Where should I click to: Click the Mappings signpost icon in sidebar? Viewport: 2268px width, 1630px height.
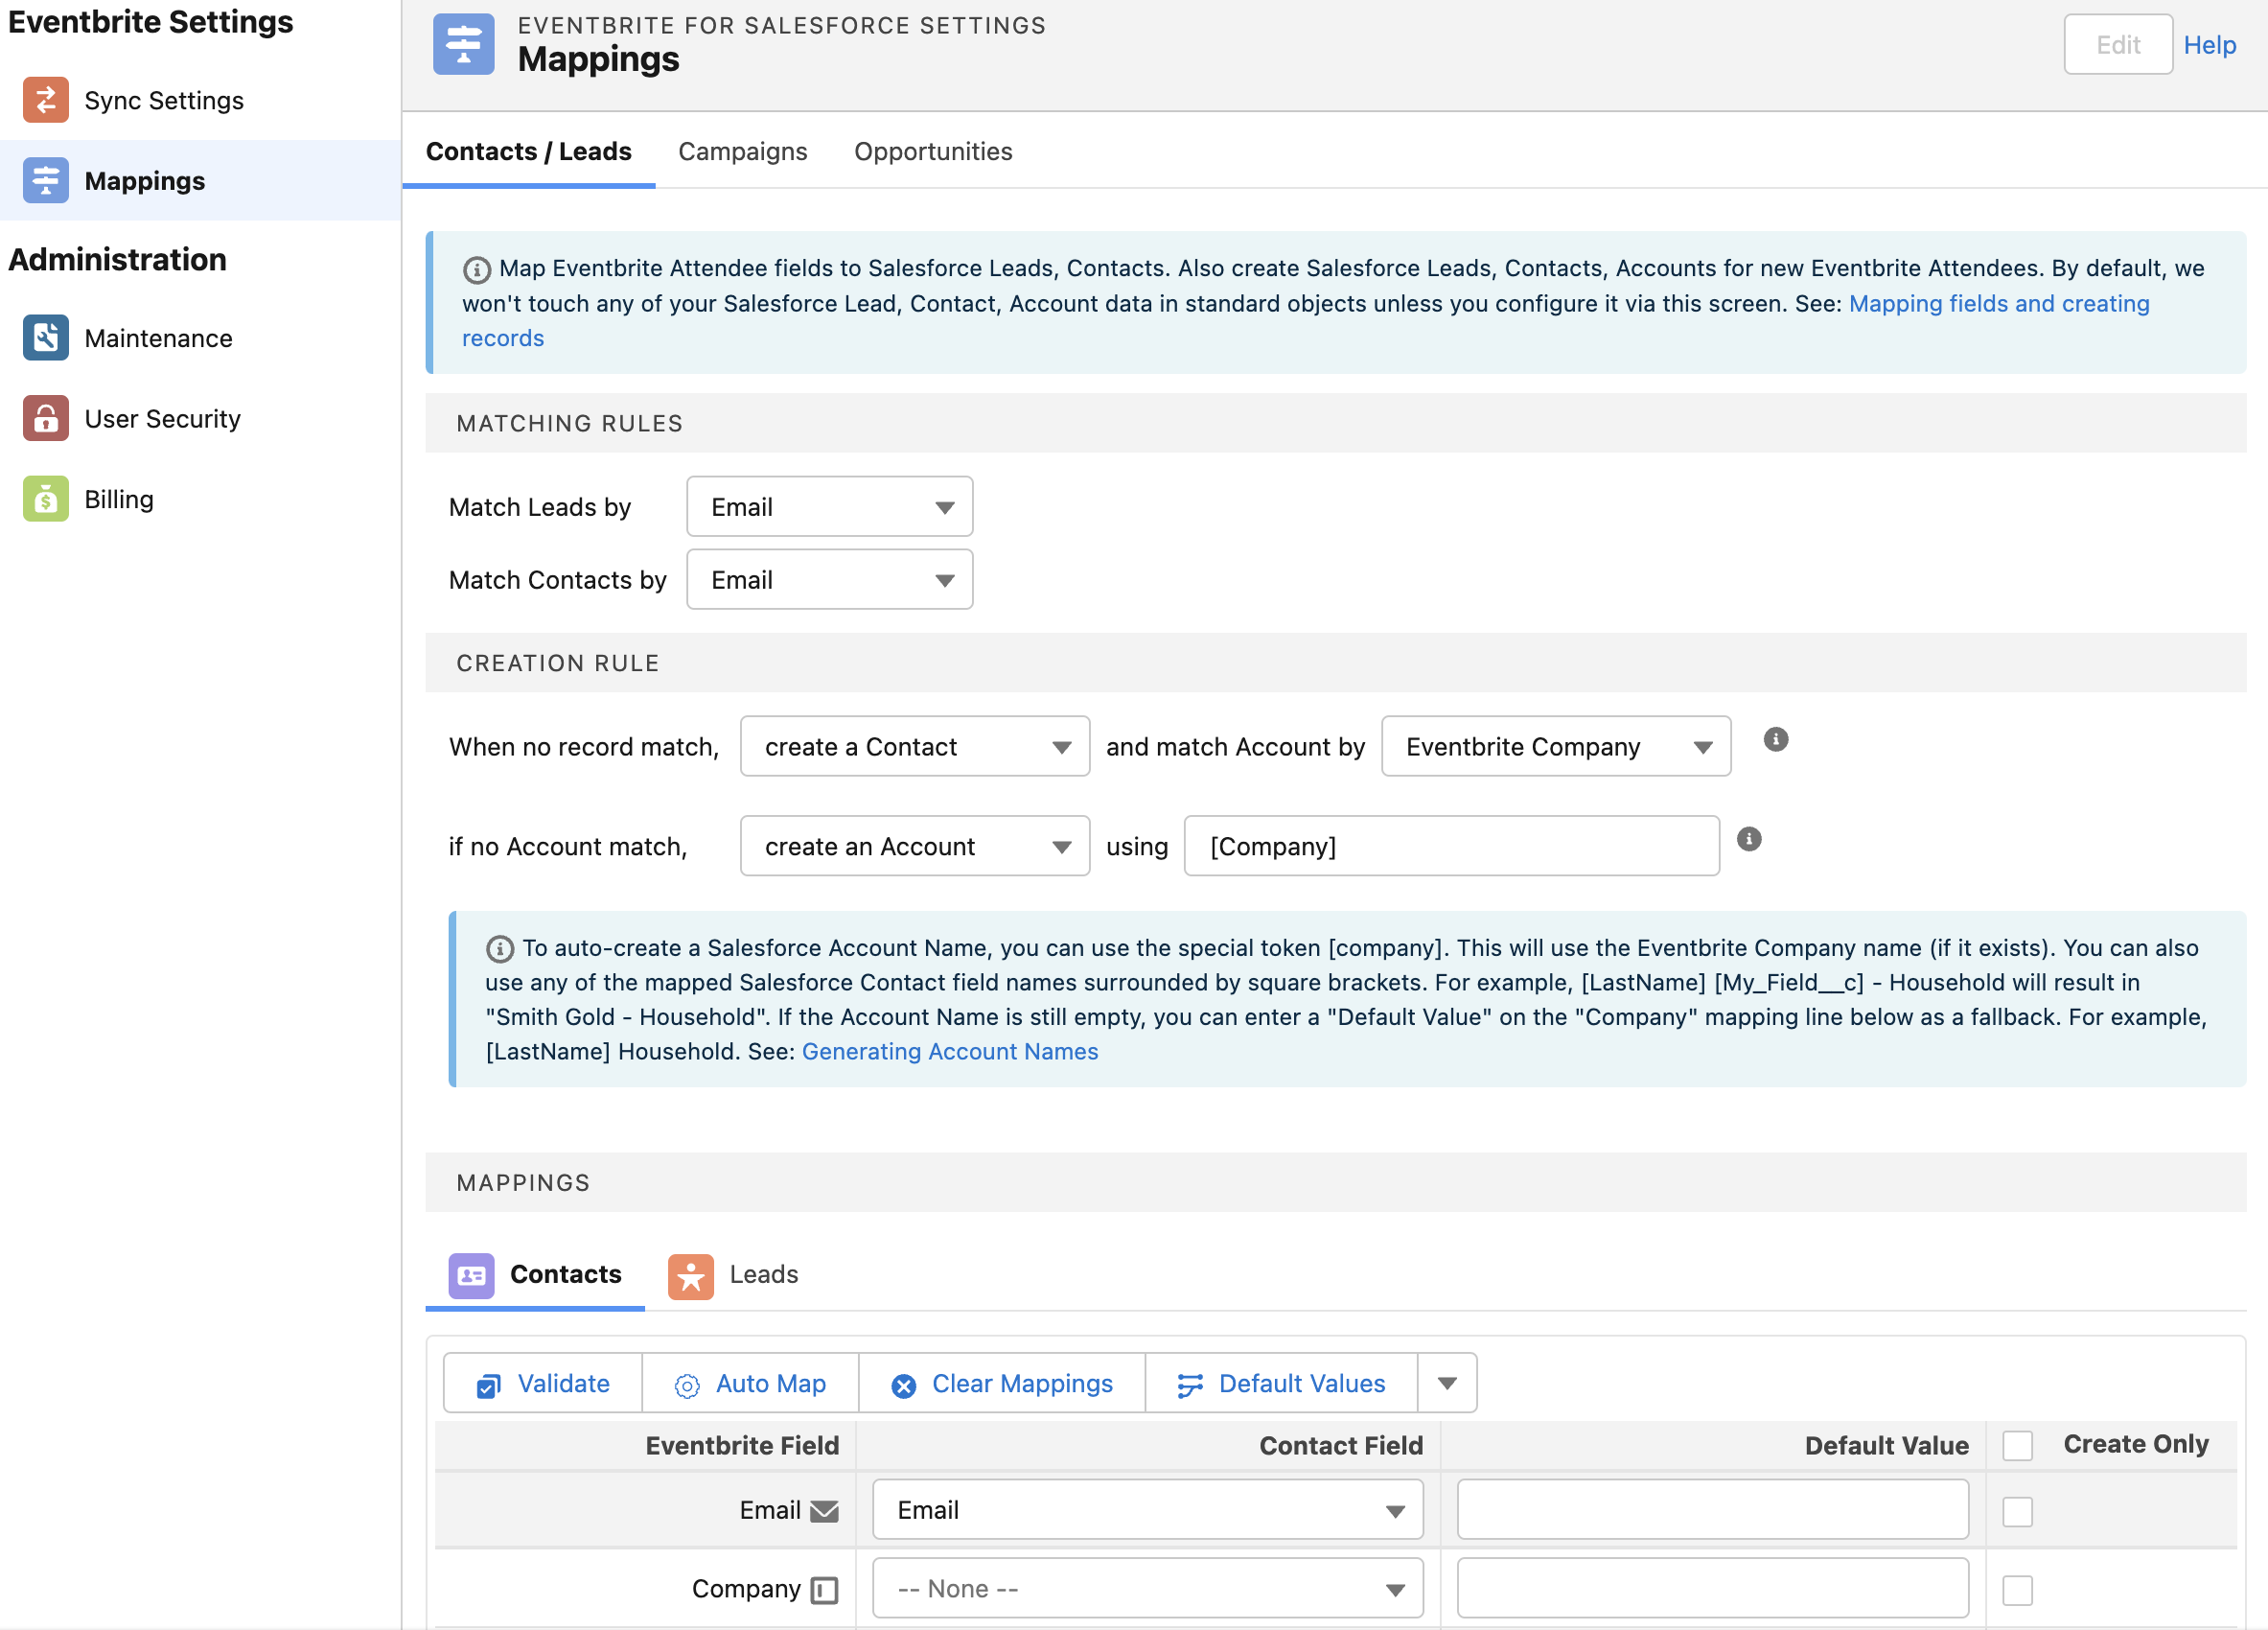tap(46, 180)
